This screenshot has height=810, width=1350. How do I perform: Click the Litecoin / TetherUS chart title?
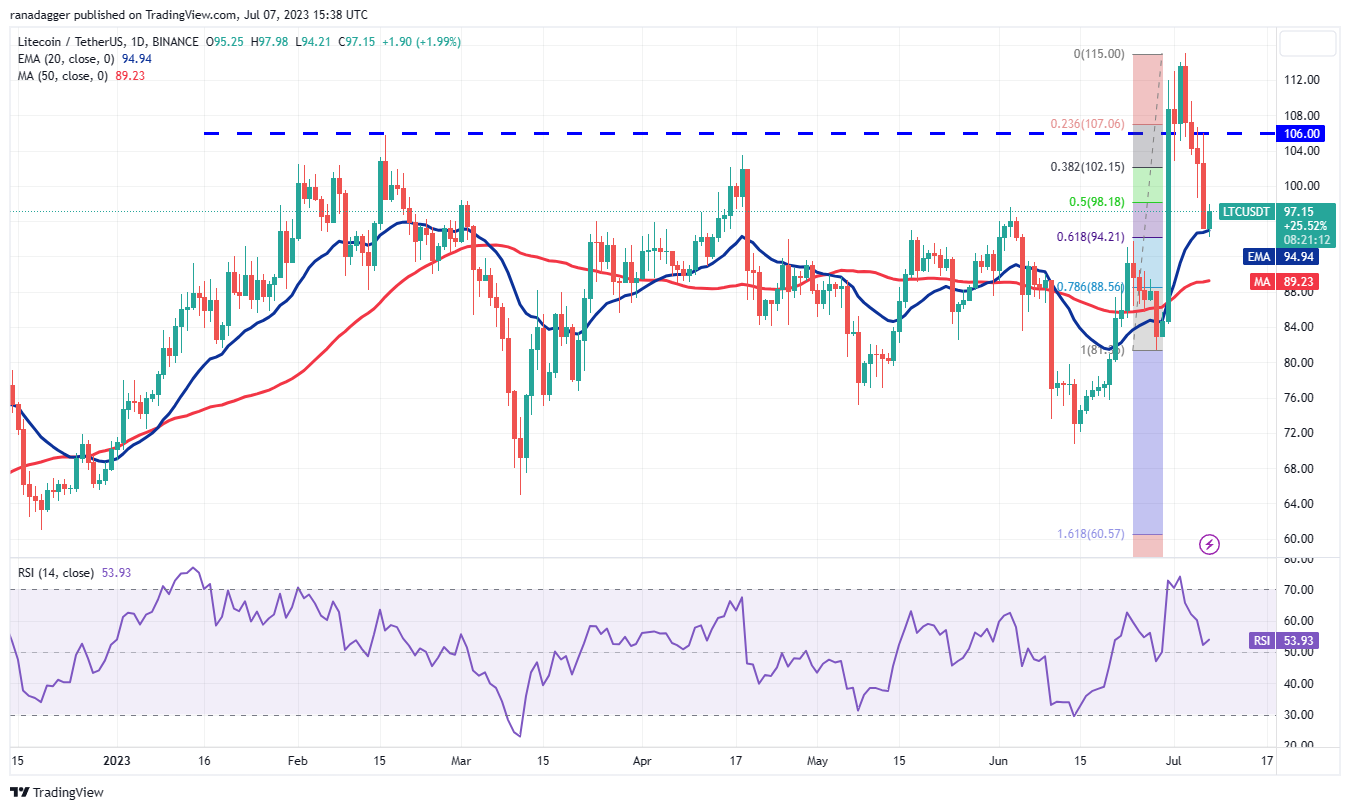pyautogui.click(x=105, y=42)
